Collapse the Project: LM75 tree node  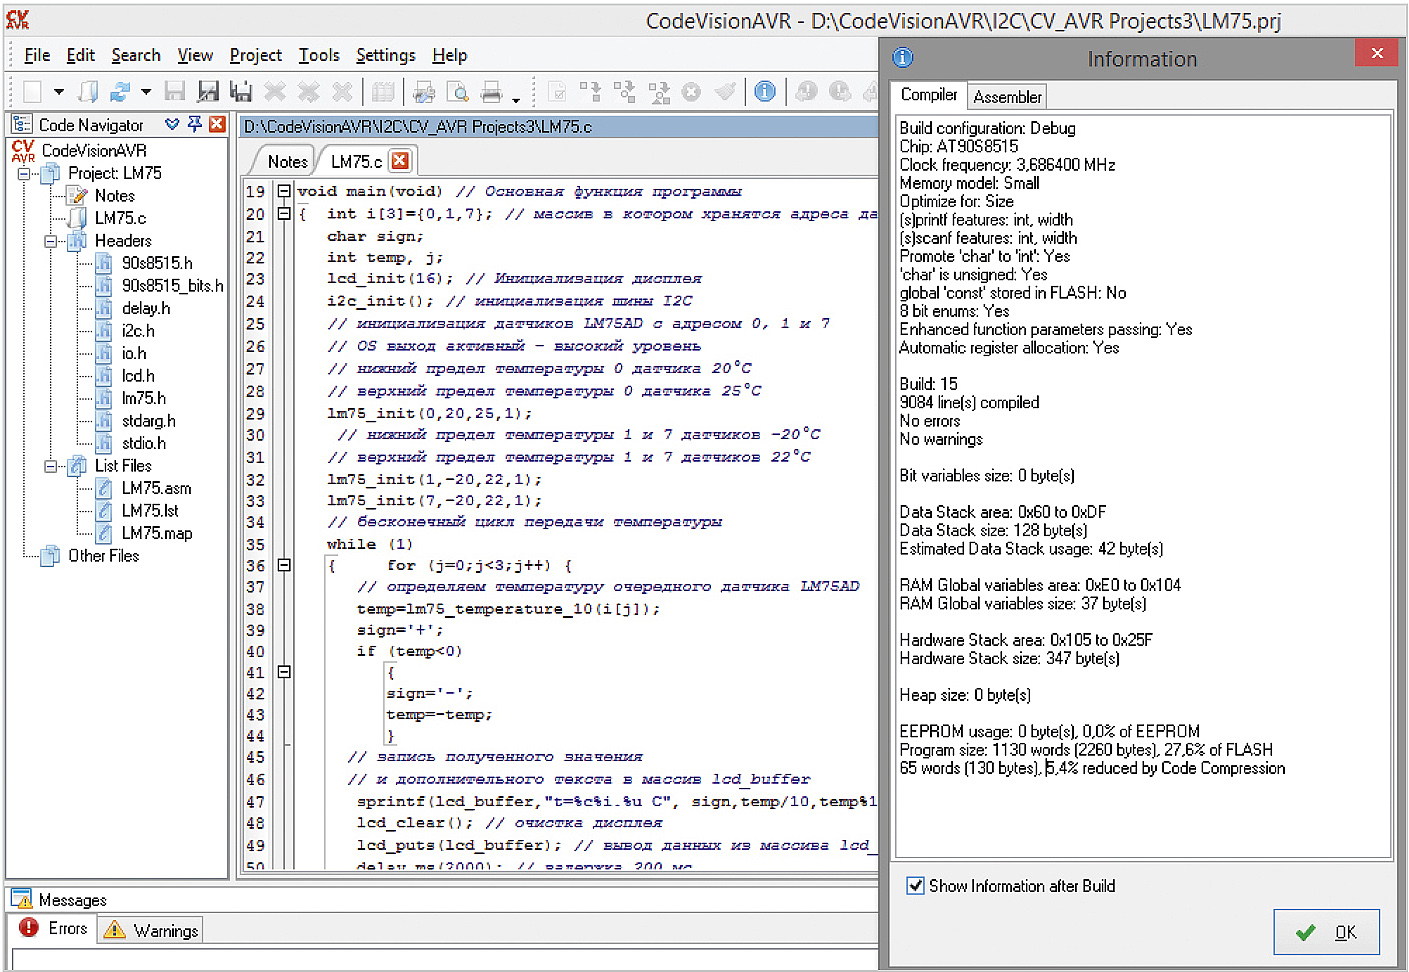[x=23, y=173]
